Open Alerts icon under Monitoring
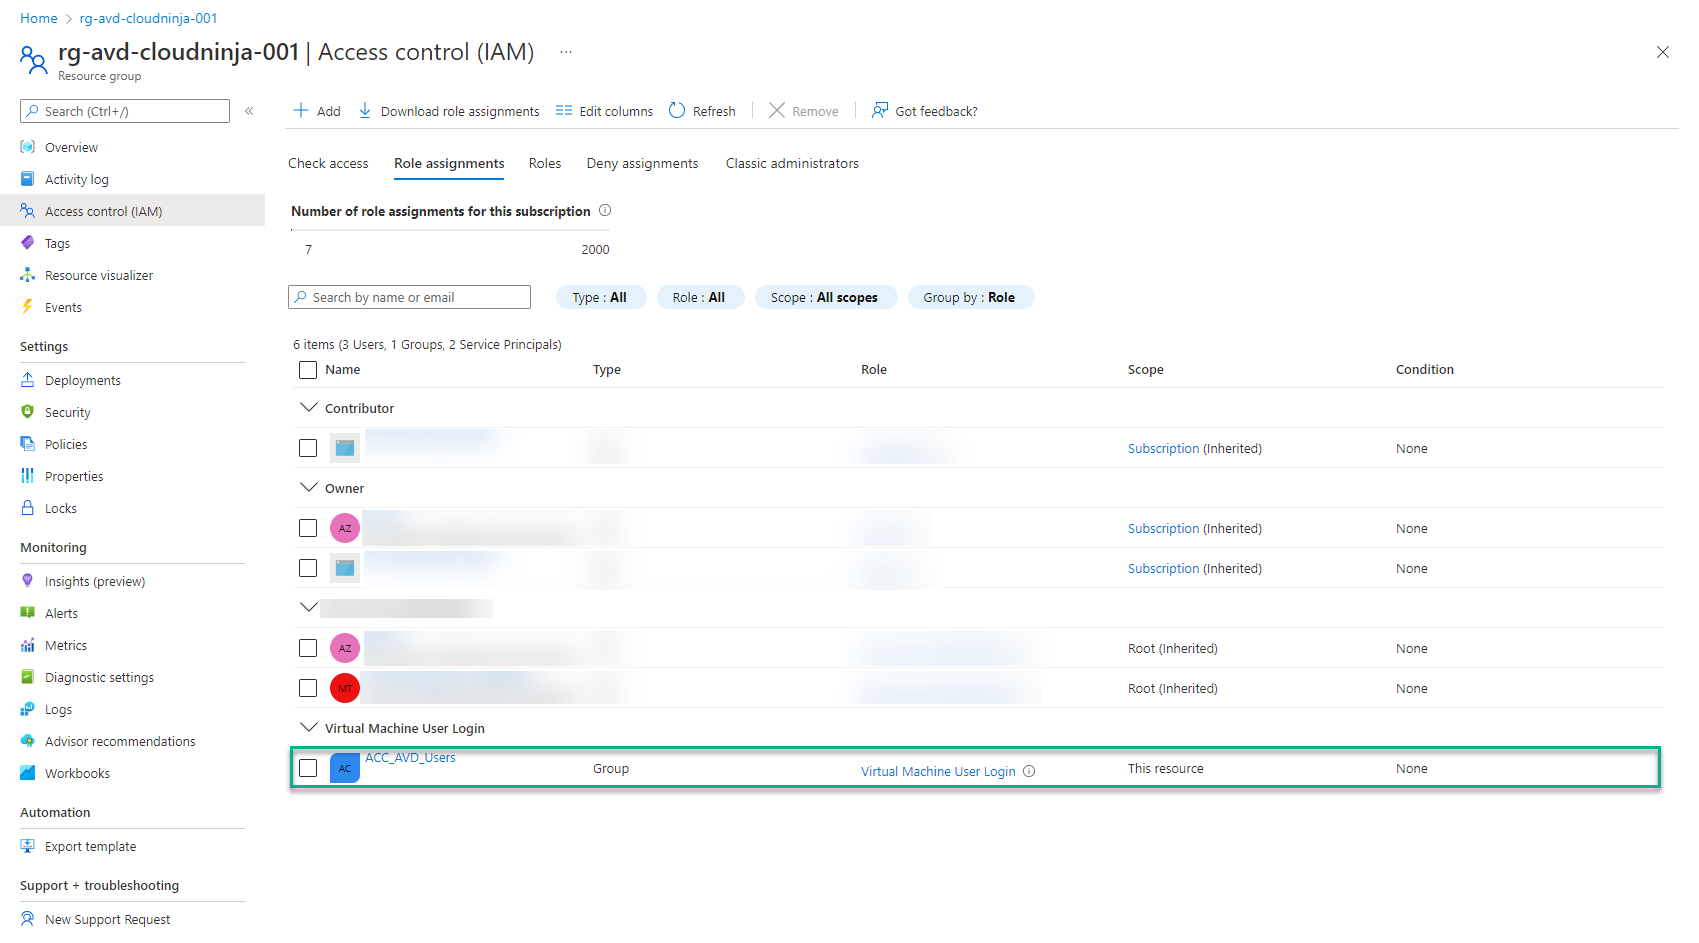The image size is (1699, 943). tap(28, 613)
